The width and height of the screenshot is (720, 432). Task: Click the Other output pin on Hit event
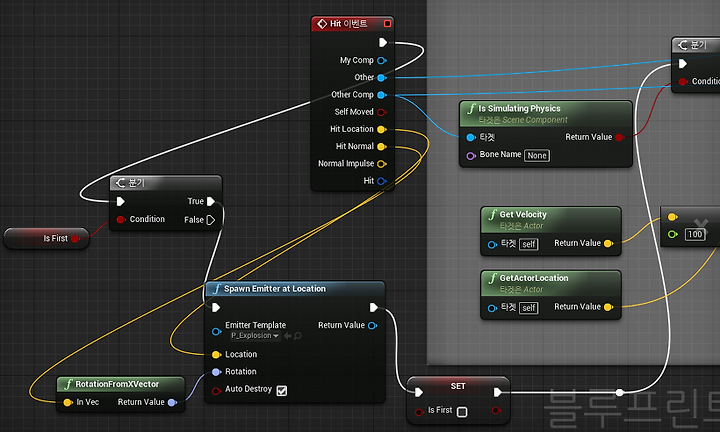[x=382, y=78]
